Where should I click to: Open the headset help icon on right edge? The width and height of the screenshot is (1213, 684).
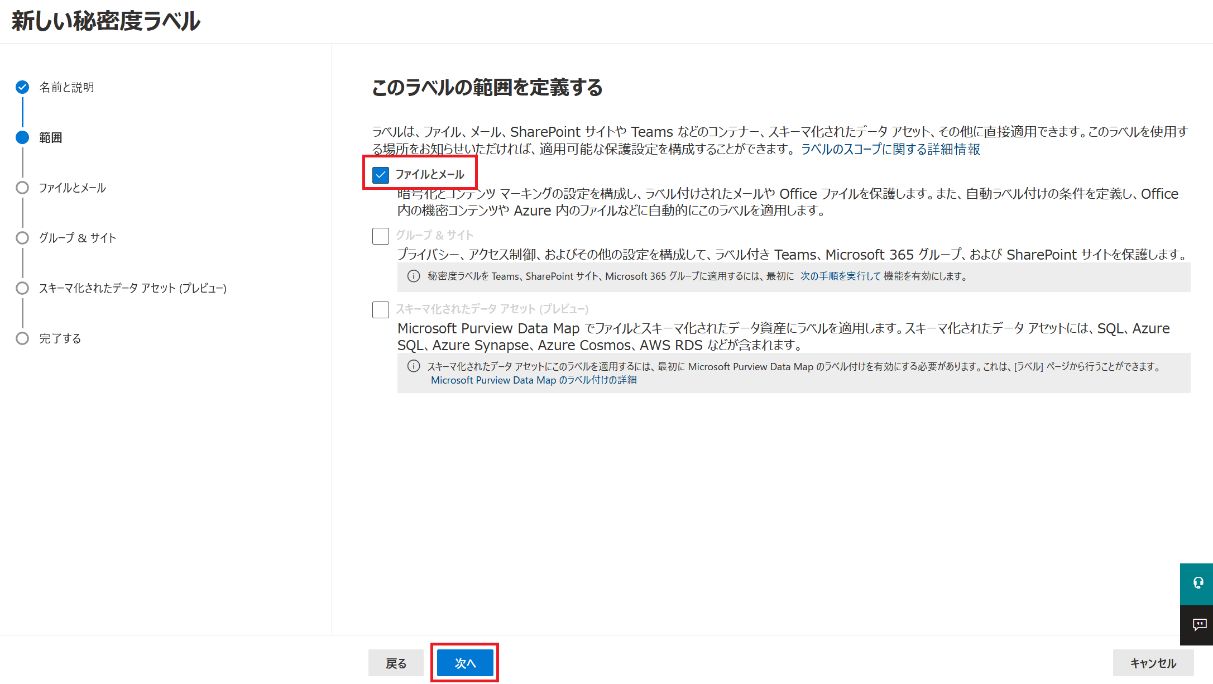coord(1197,584)
